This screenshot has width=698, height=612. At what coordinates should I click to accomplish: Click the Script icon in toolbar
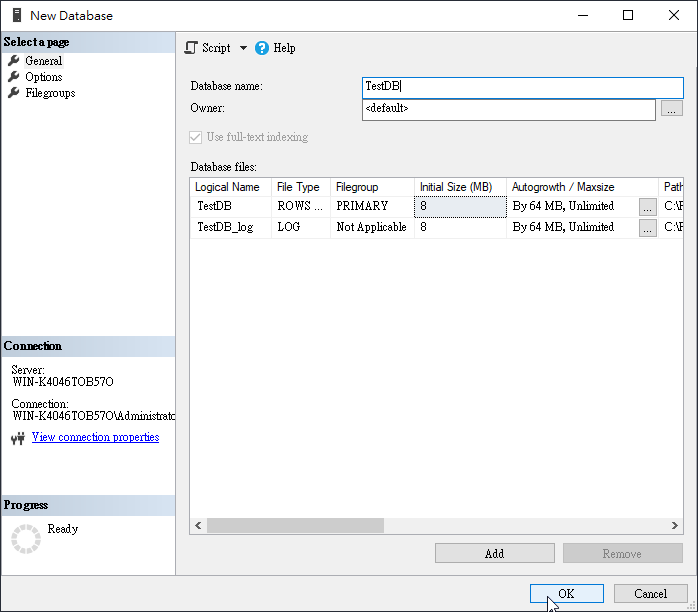tap(191, 48)
